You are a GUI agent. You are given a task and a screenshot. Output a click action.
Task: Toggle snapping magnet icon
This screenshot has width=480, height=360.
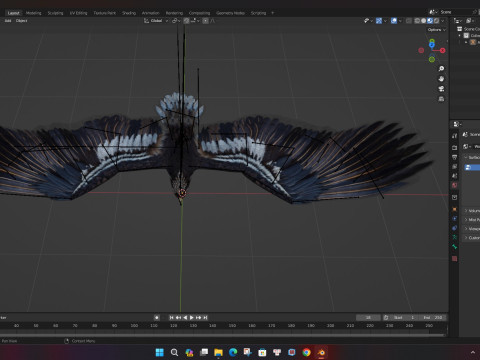coord(186,21)
